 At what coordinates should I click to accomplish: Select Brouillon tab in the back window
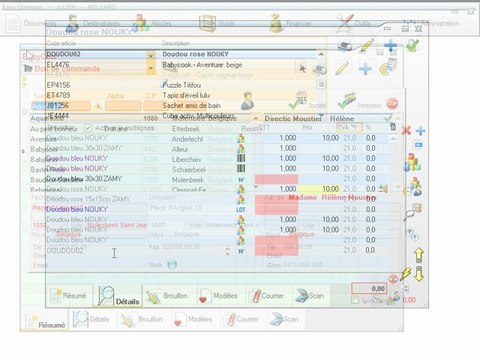tap(143, 320)
